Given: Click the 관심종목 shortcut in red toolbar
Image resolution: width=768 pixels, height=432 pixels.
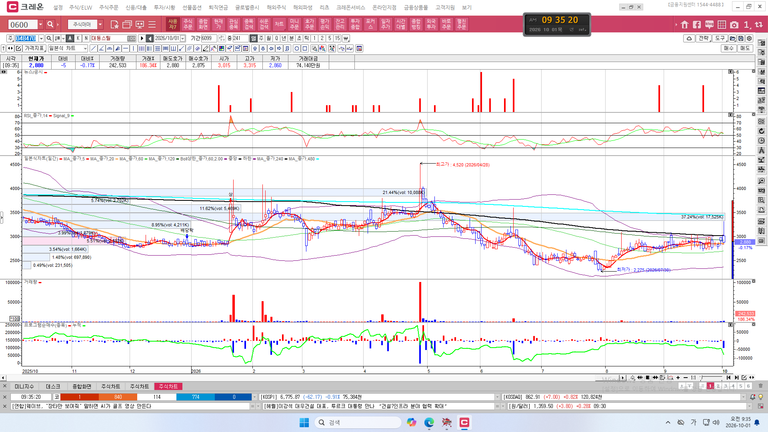Looking at the screenshot, I should click(234, 24).
